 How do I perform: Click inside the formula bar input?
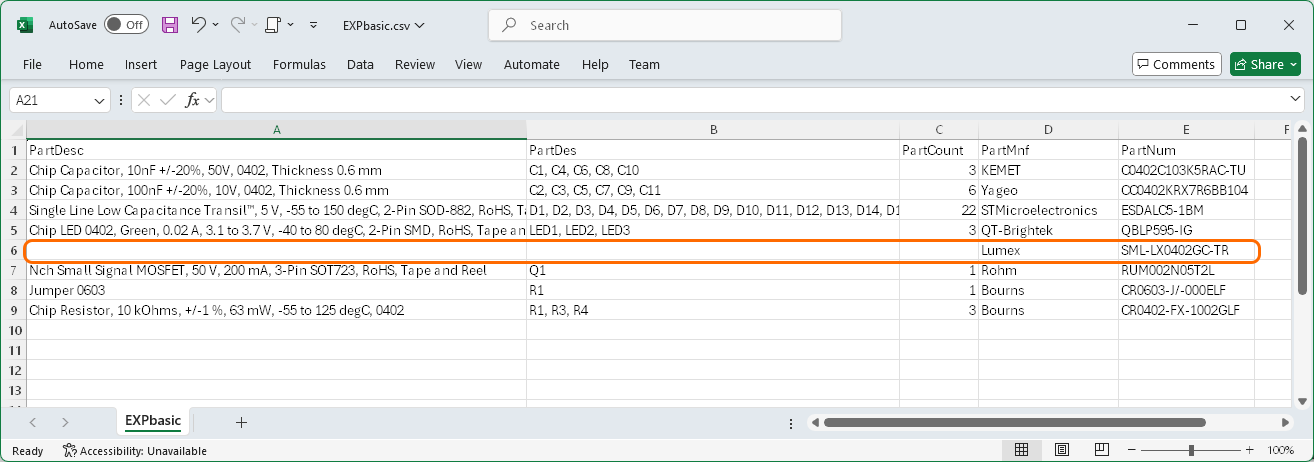point(753,100)
